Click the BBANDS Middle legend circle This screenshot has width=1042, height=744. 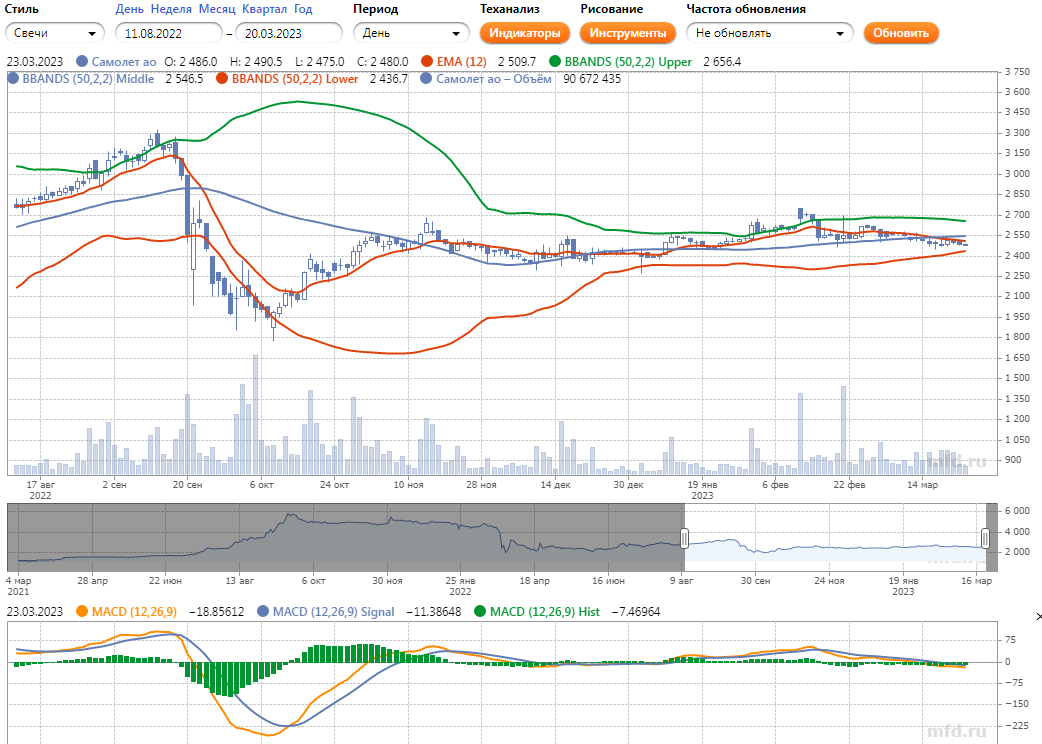click(x=13, y=78)
